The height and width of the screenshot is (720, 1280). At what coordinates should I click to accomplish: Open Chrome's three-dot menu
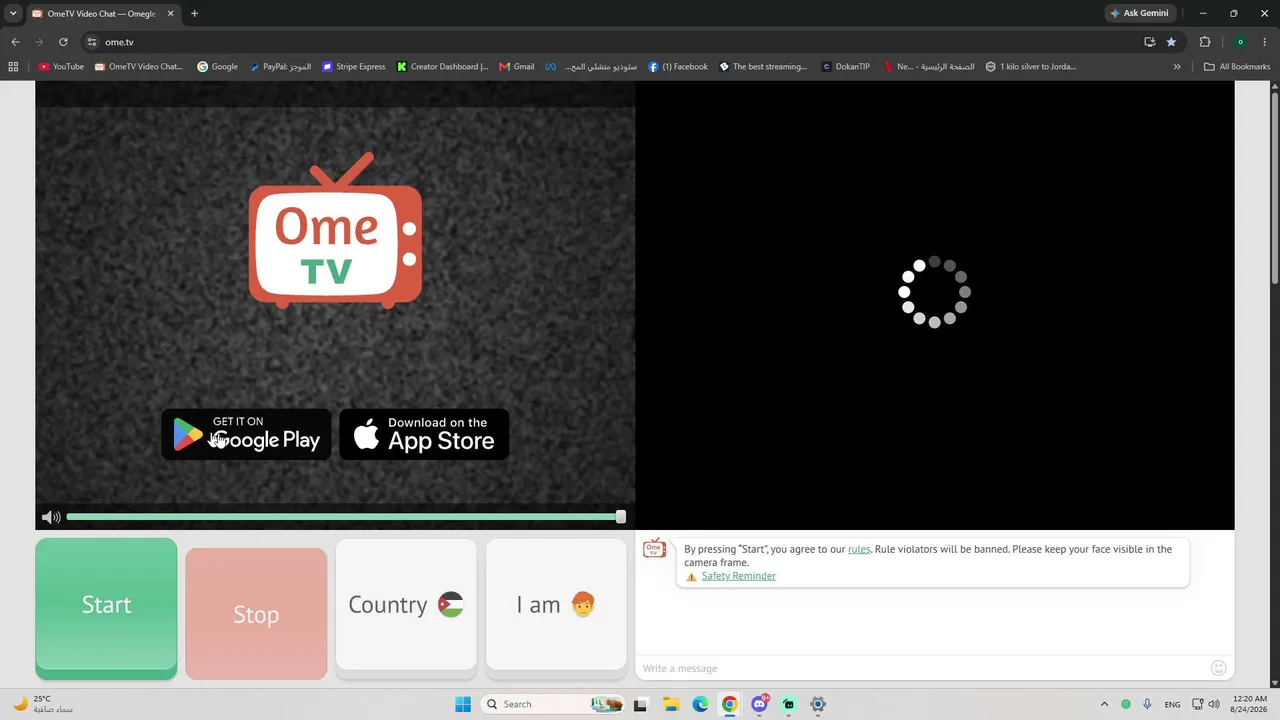[x=1265, y=42]
